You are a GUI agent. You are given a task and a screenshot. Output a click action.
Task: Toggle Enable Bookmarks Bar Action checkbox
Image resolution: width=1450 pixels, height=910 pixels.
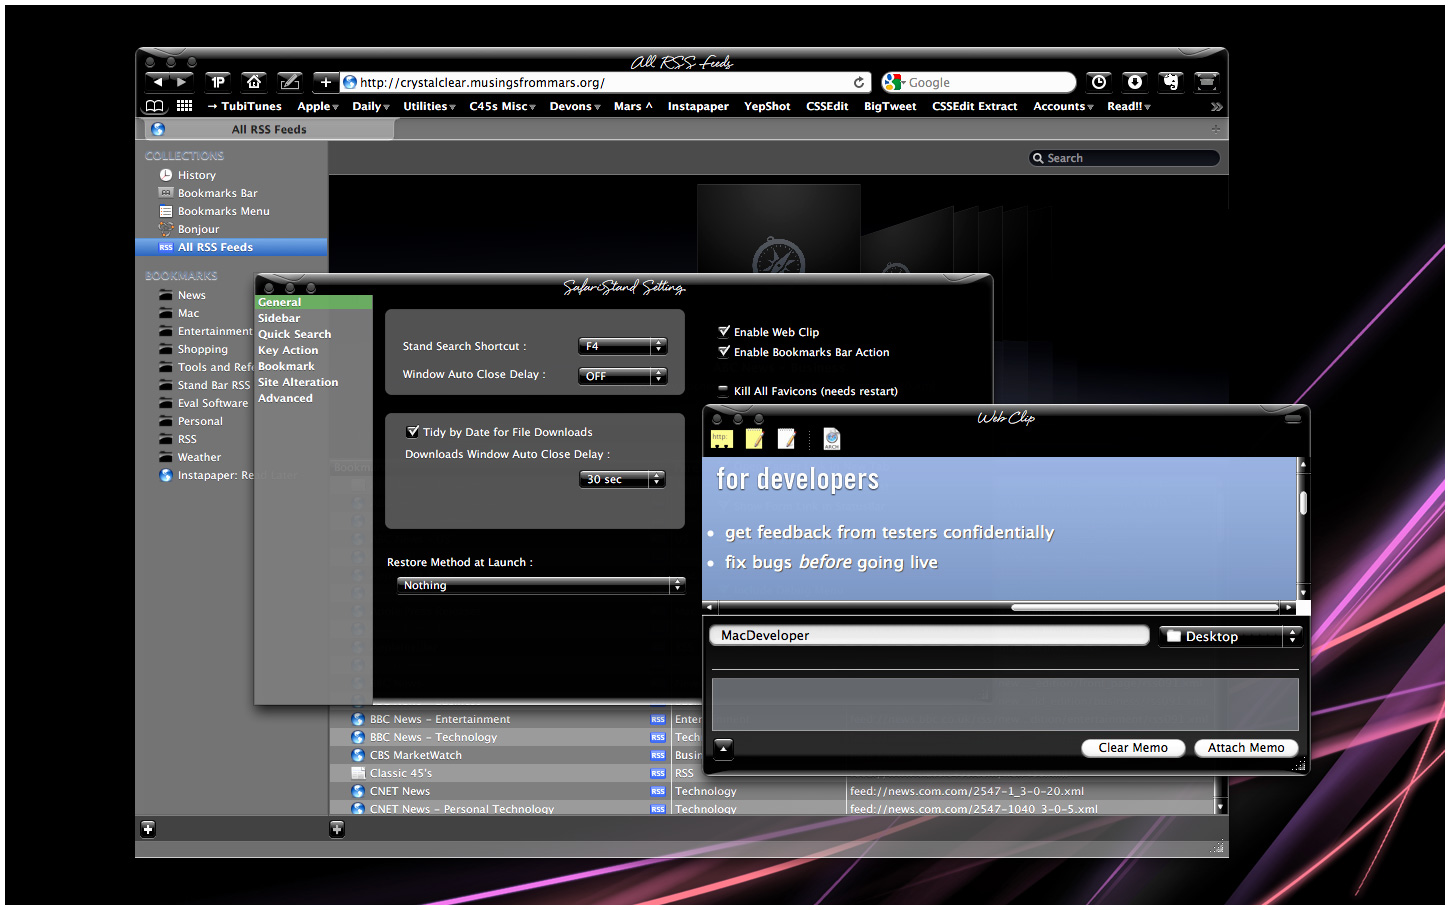click(724, 351)
